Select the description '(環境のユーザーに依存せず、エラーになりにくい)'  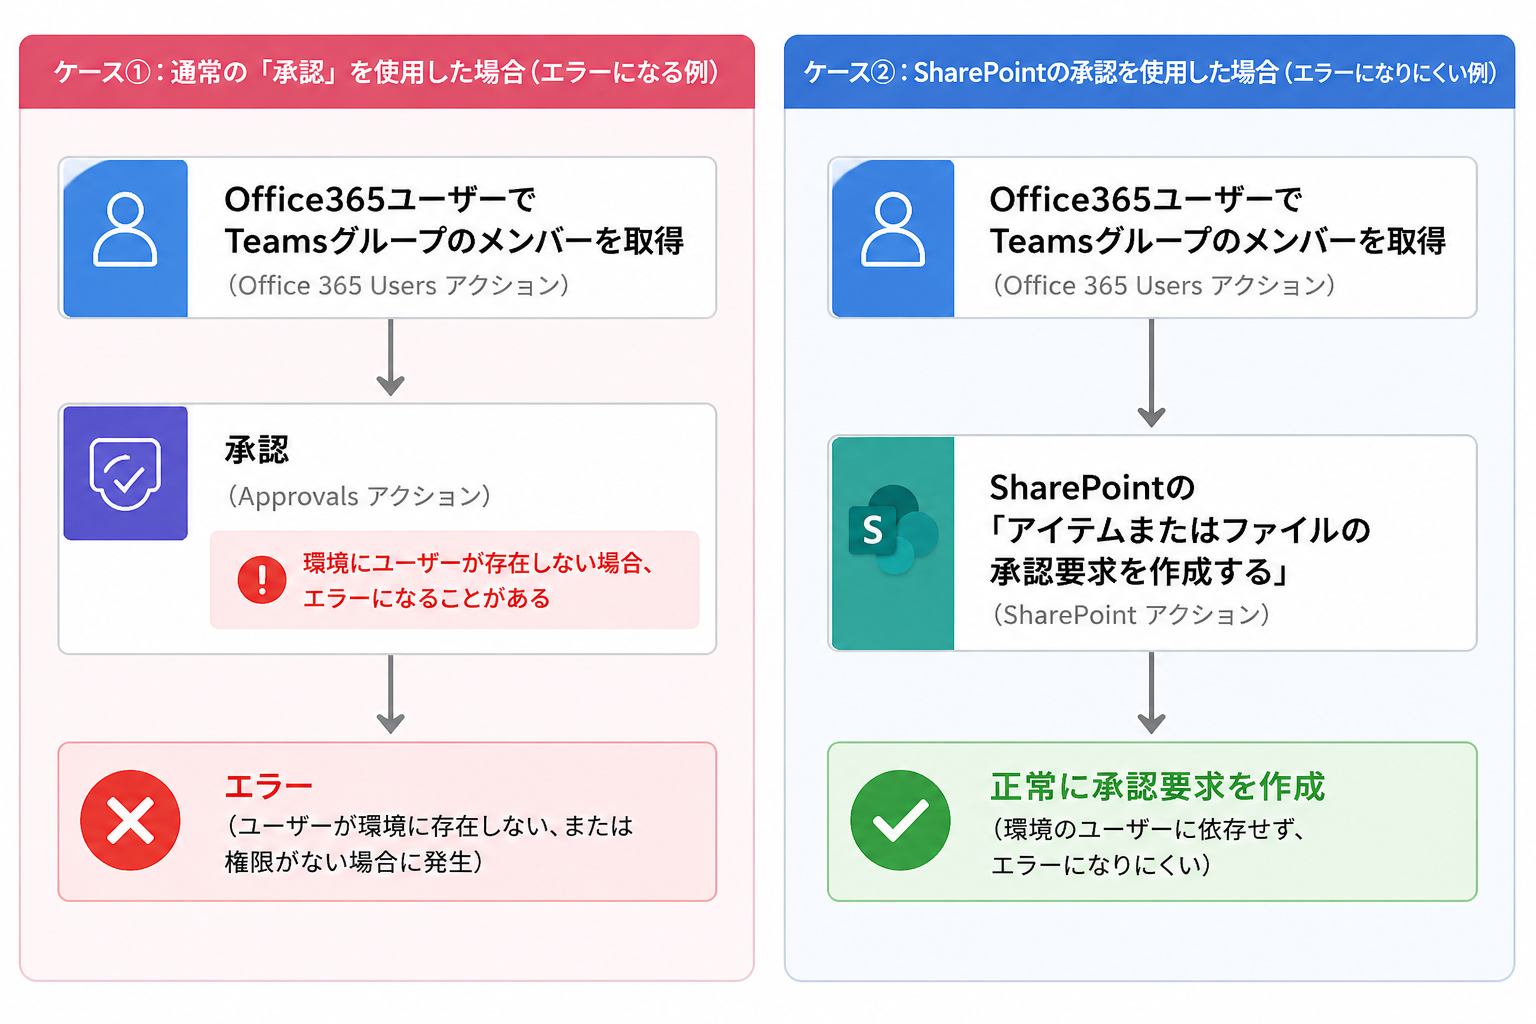(1148, 846)
